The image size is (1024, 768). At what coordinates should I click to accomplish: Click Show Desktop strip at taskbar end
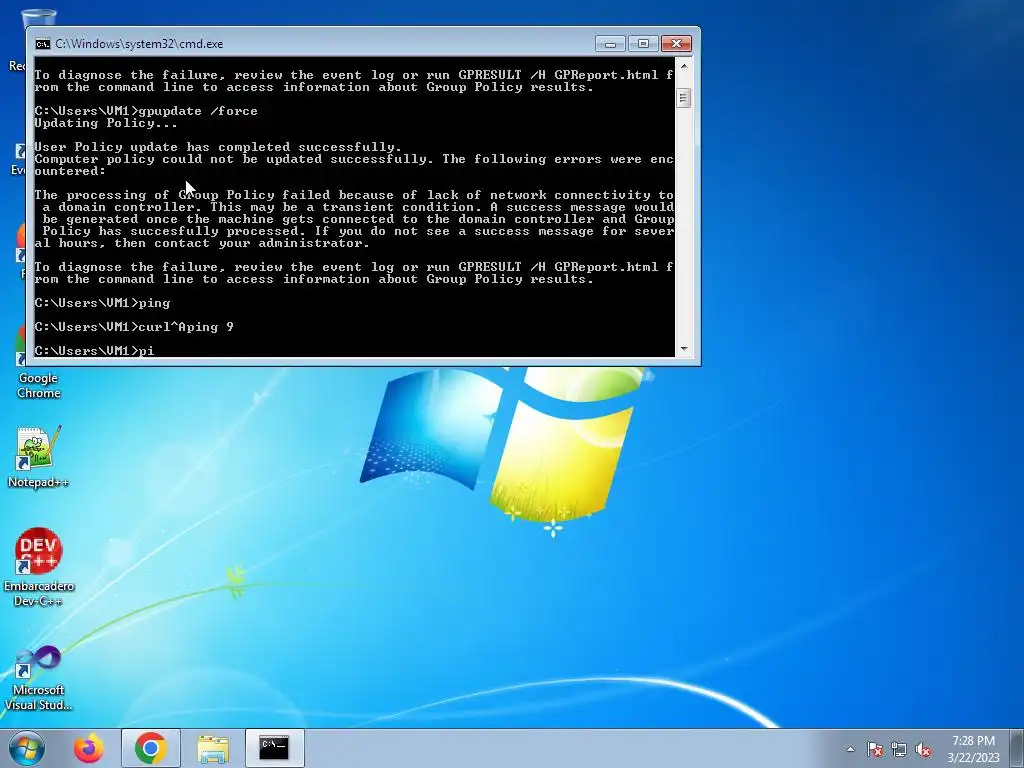tap(1017, 748)
